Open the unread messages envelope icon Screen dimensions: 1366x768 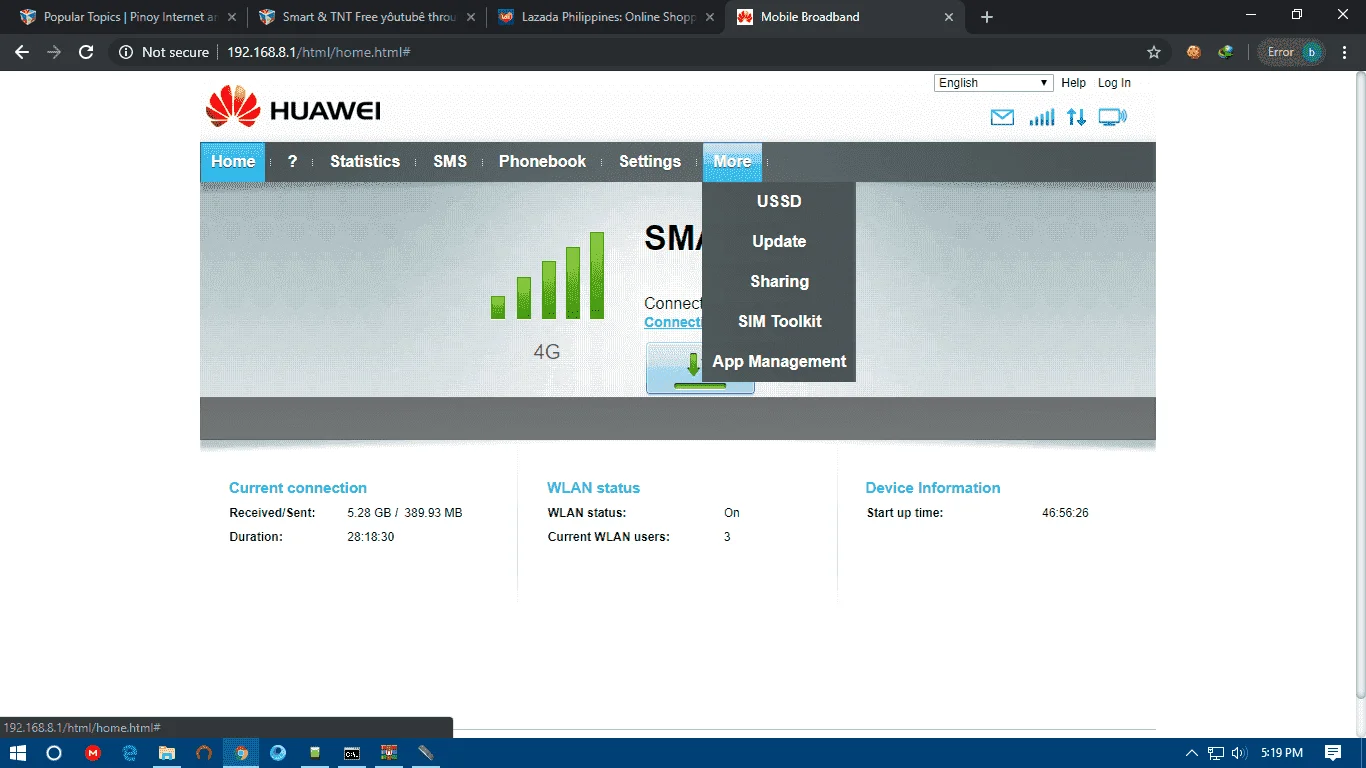(x=1002, y=117)
